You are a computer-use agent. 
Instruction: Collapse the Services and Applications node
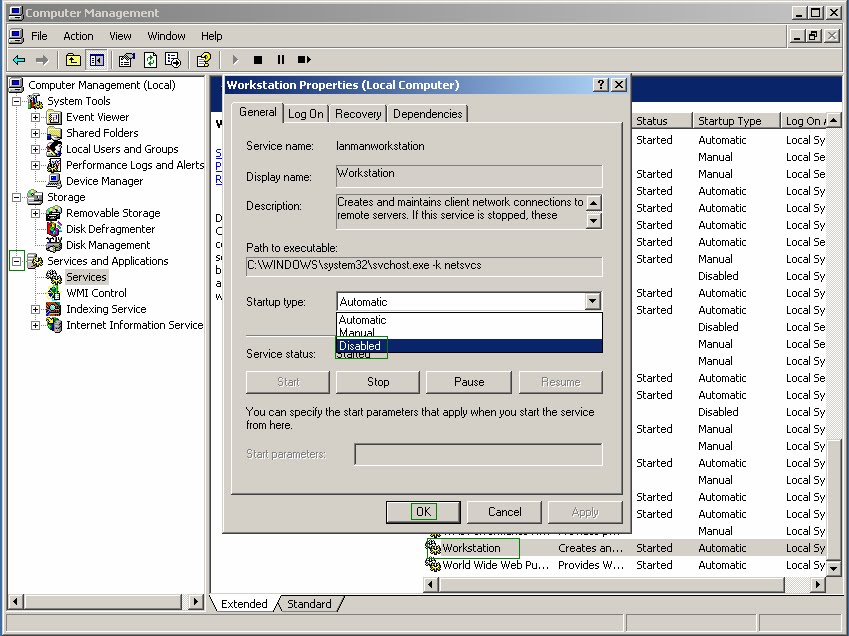coord(16,261)
